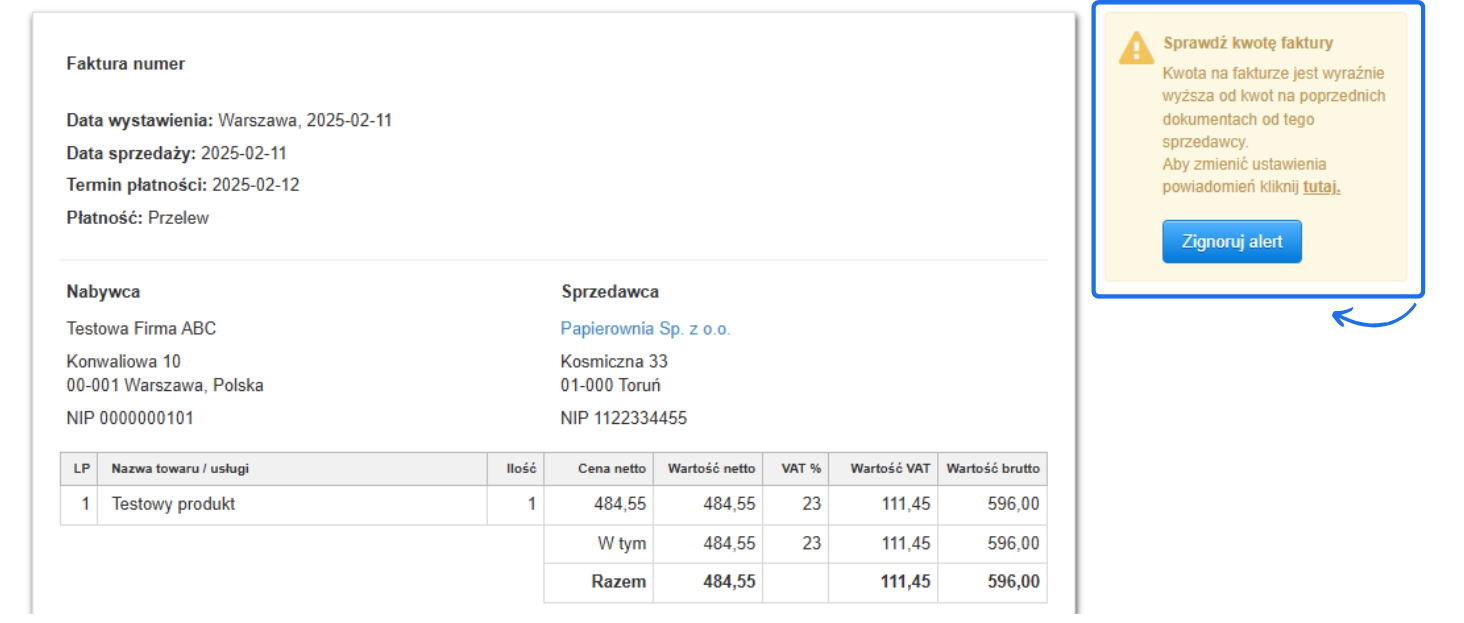
Task: Select seller street Kosmiczna 33
Action: point(614,361)
